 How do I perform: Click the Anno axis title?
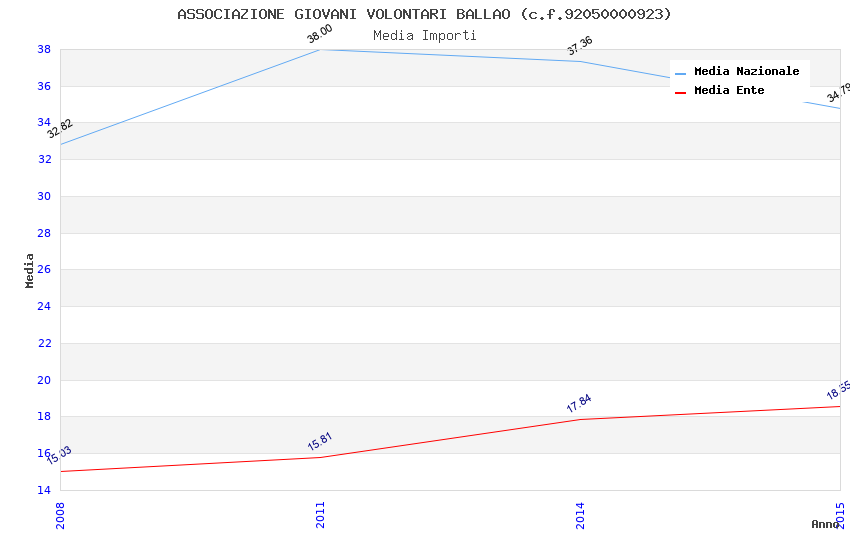point(825,524)
